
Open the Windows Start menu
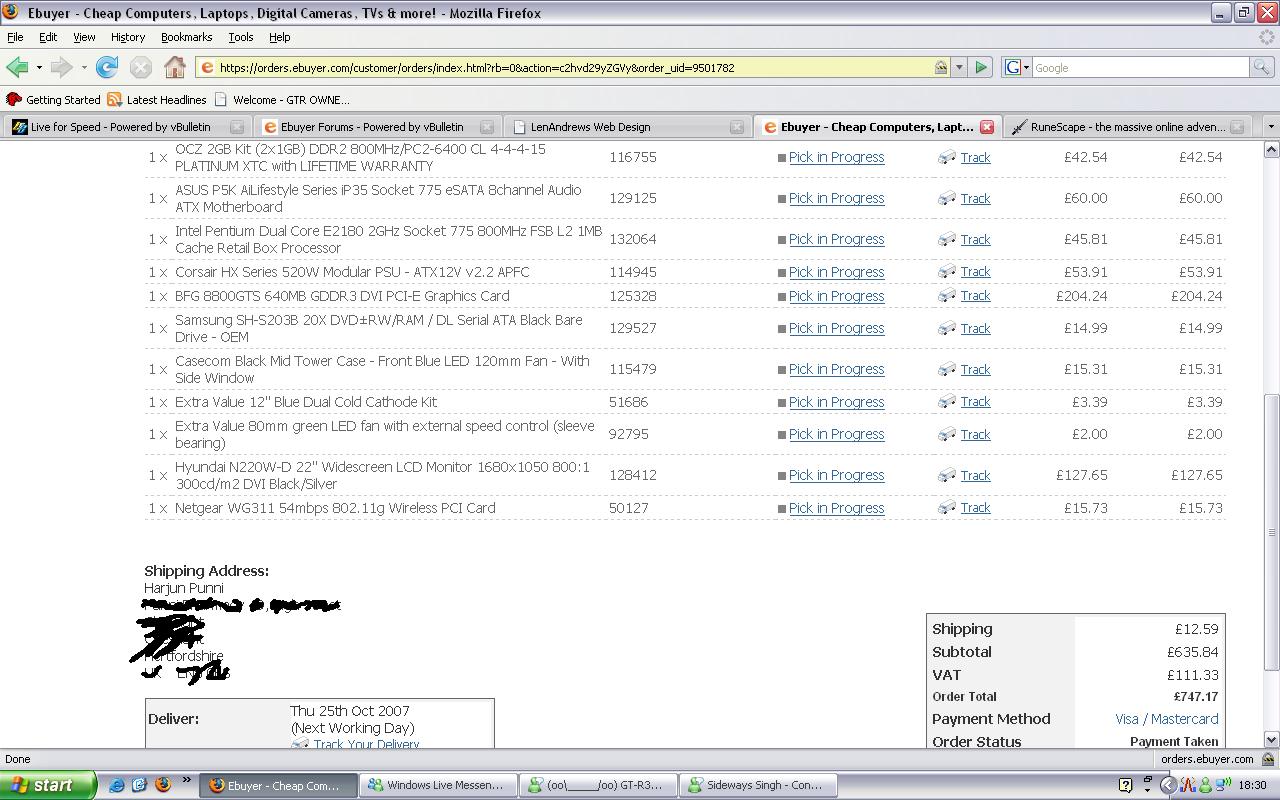coord(48,785)
